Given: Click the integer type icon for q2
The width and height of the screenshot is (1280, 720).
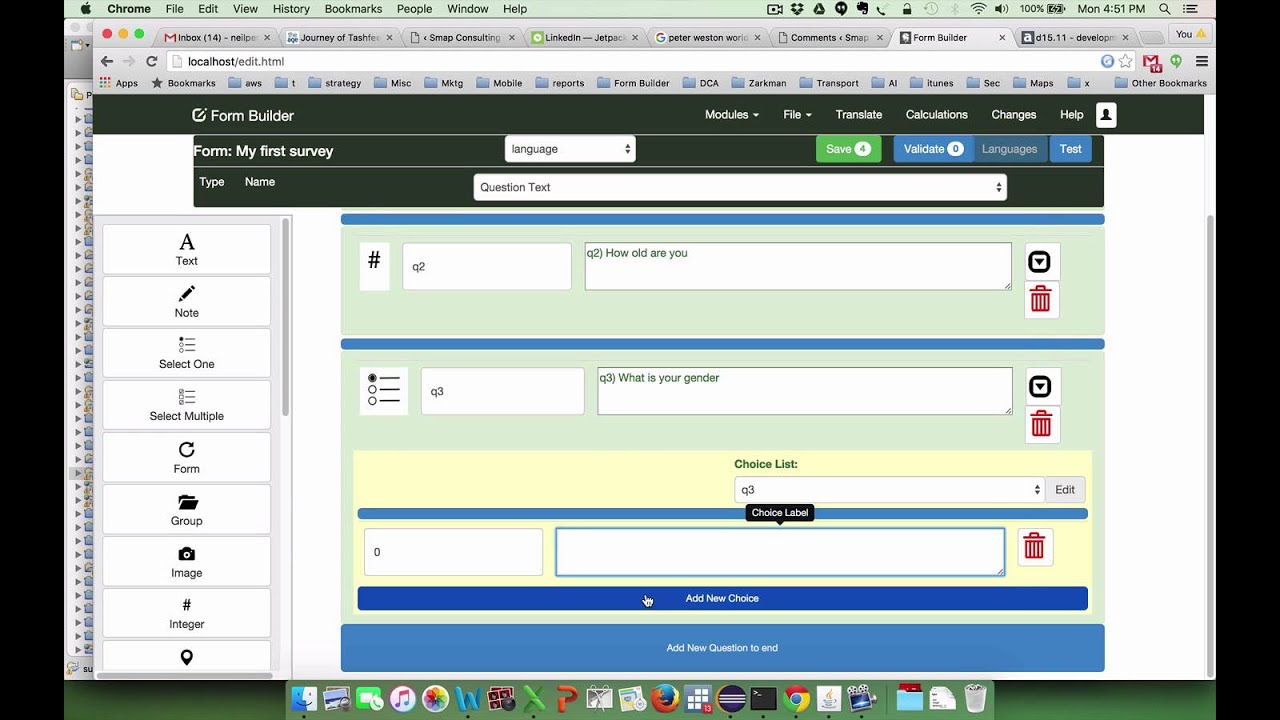Looking at the screenshot, I should [374, 265].
